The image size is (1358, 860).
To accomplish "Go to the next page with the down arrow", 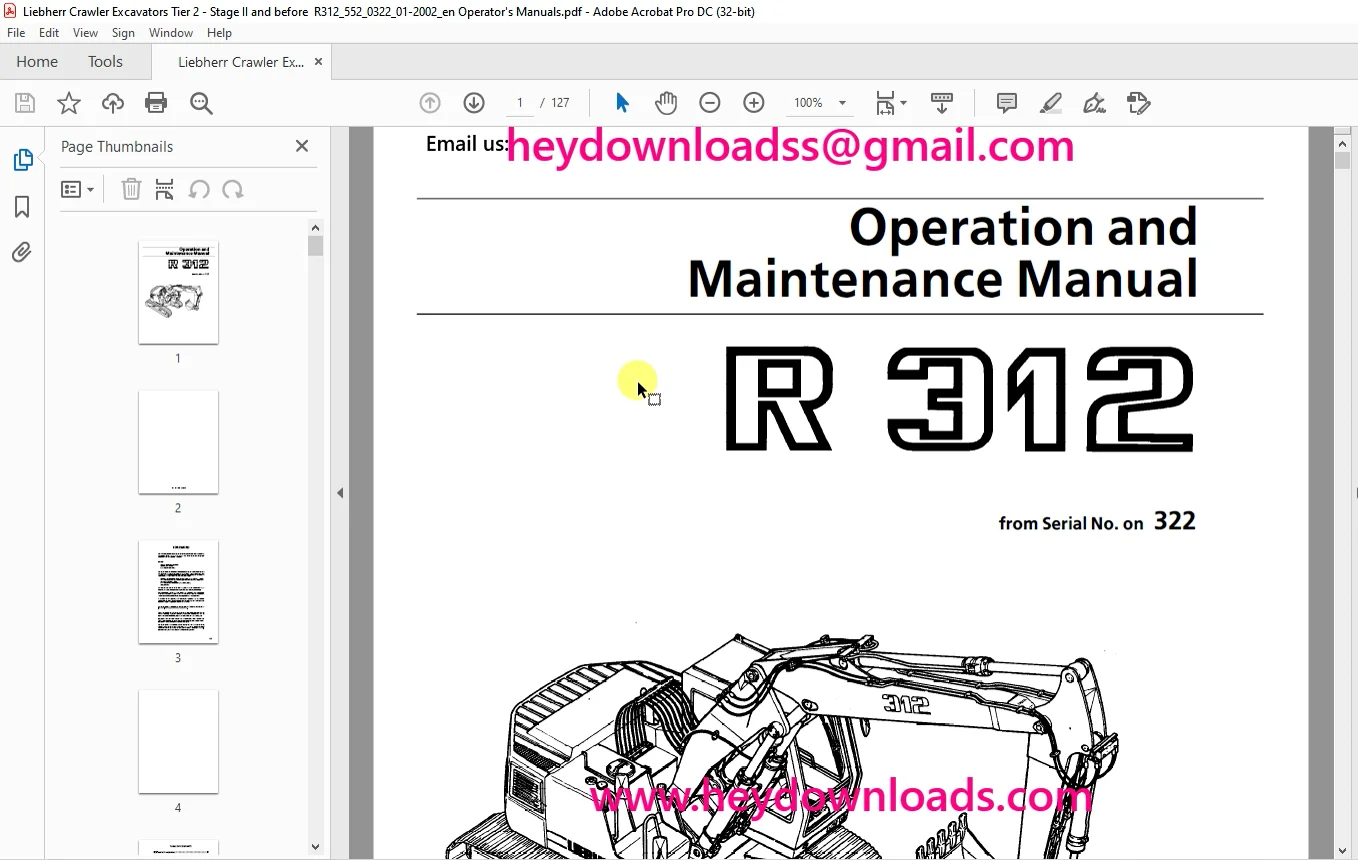I will click(474, 103).
